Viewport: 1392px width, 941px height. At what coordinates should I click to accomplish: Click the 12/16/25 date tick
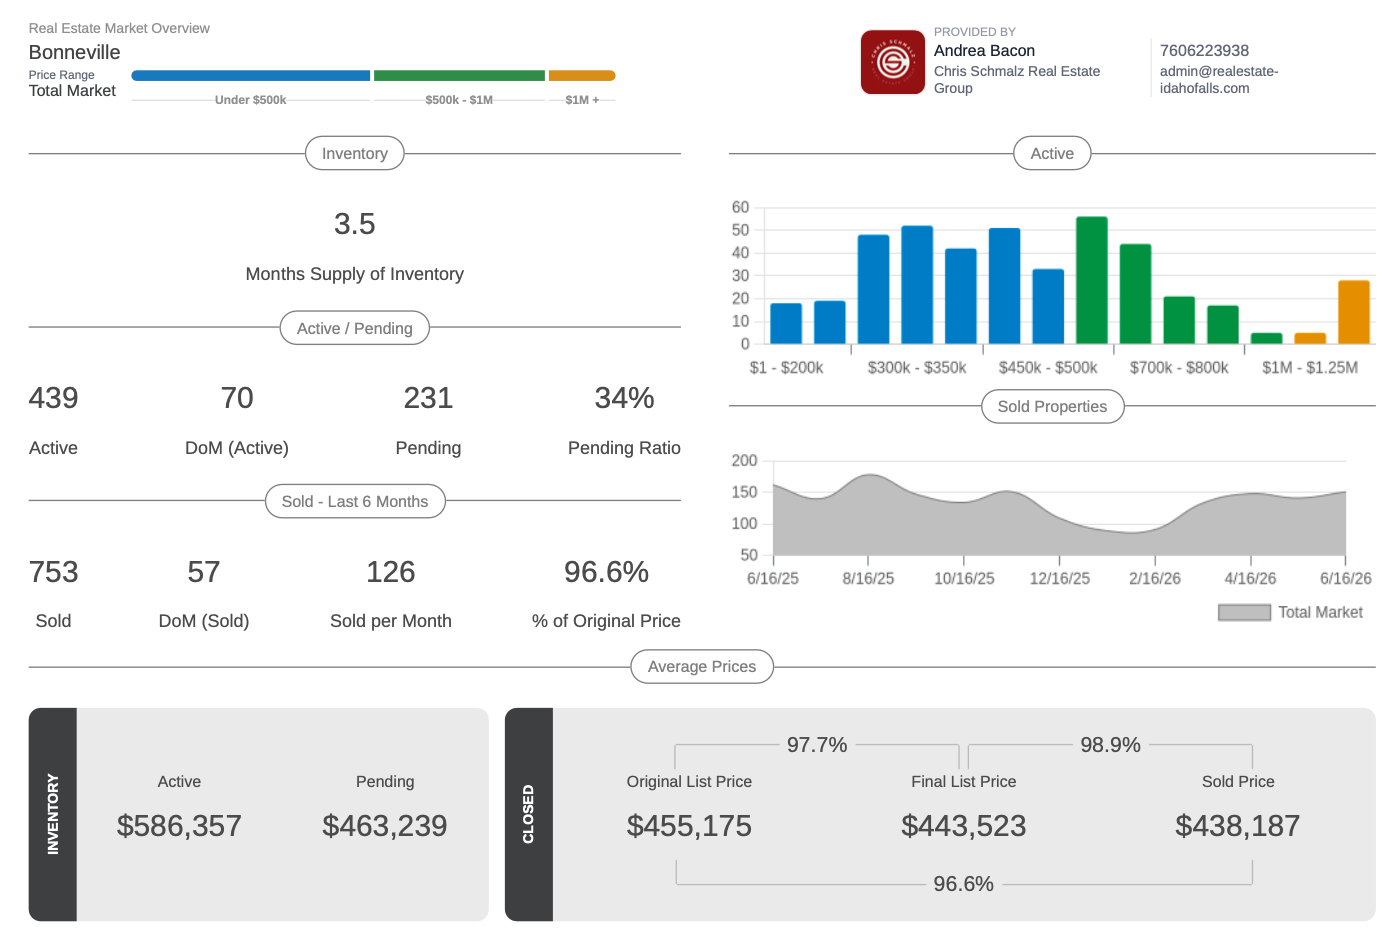point(1060,579)
